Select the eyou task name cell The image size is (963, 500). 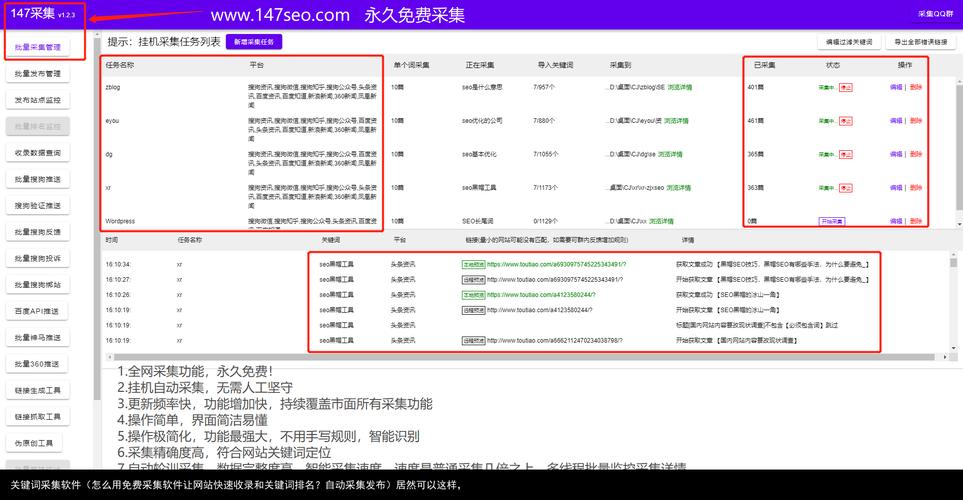pyautogui.click(x=112, y=121)
